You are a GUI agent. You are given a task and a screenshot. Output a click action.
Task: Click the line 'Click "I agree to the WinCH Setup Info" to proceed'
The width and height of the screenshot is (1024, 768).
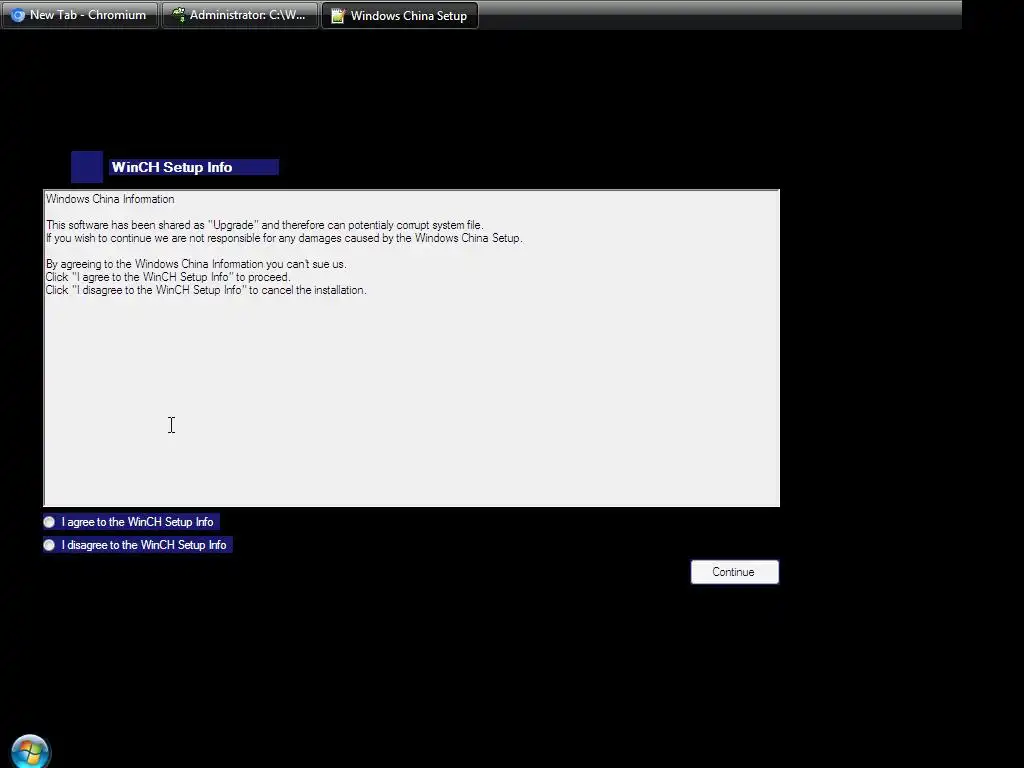tap(168, 278)
